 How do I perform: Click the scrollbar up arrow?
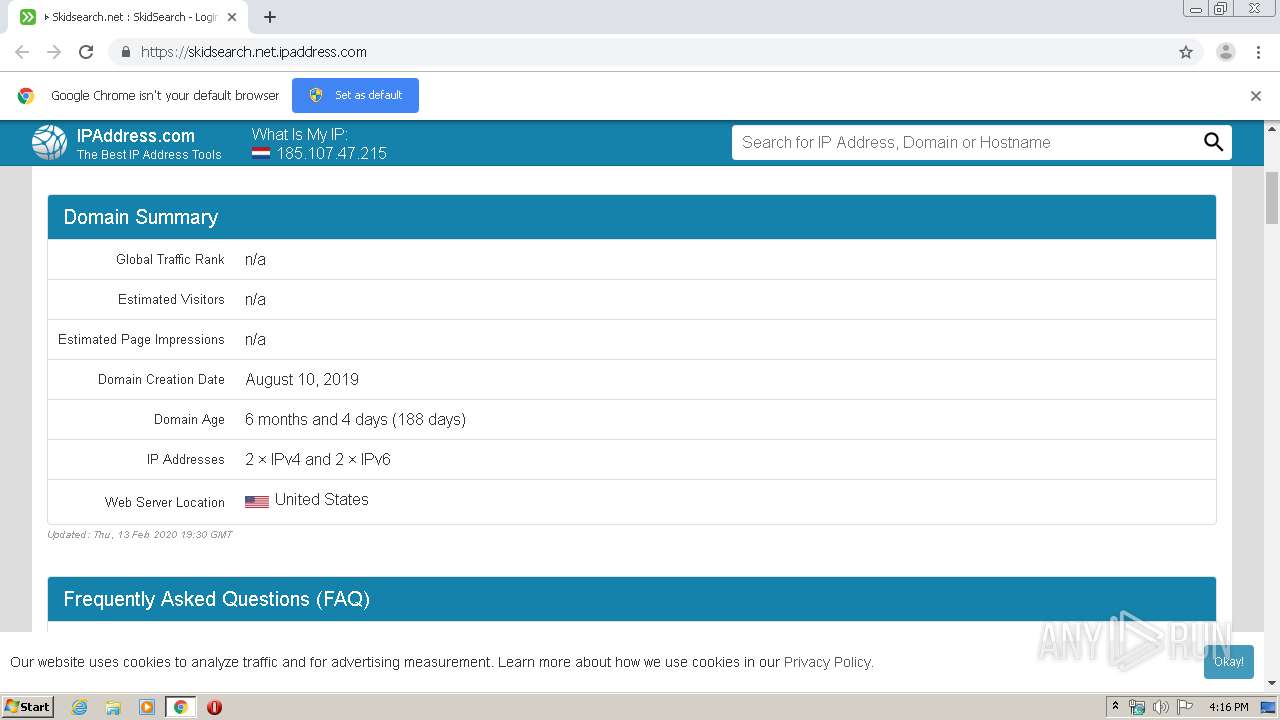click(x=1272, y=128)
